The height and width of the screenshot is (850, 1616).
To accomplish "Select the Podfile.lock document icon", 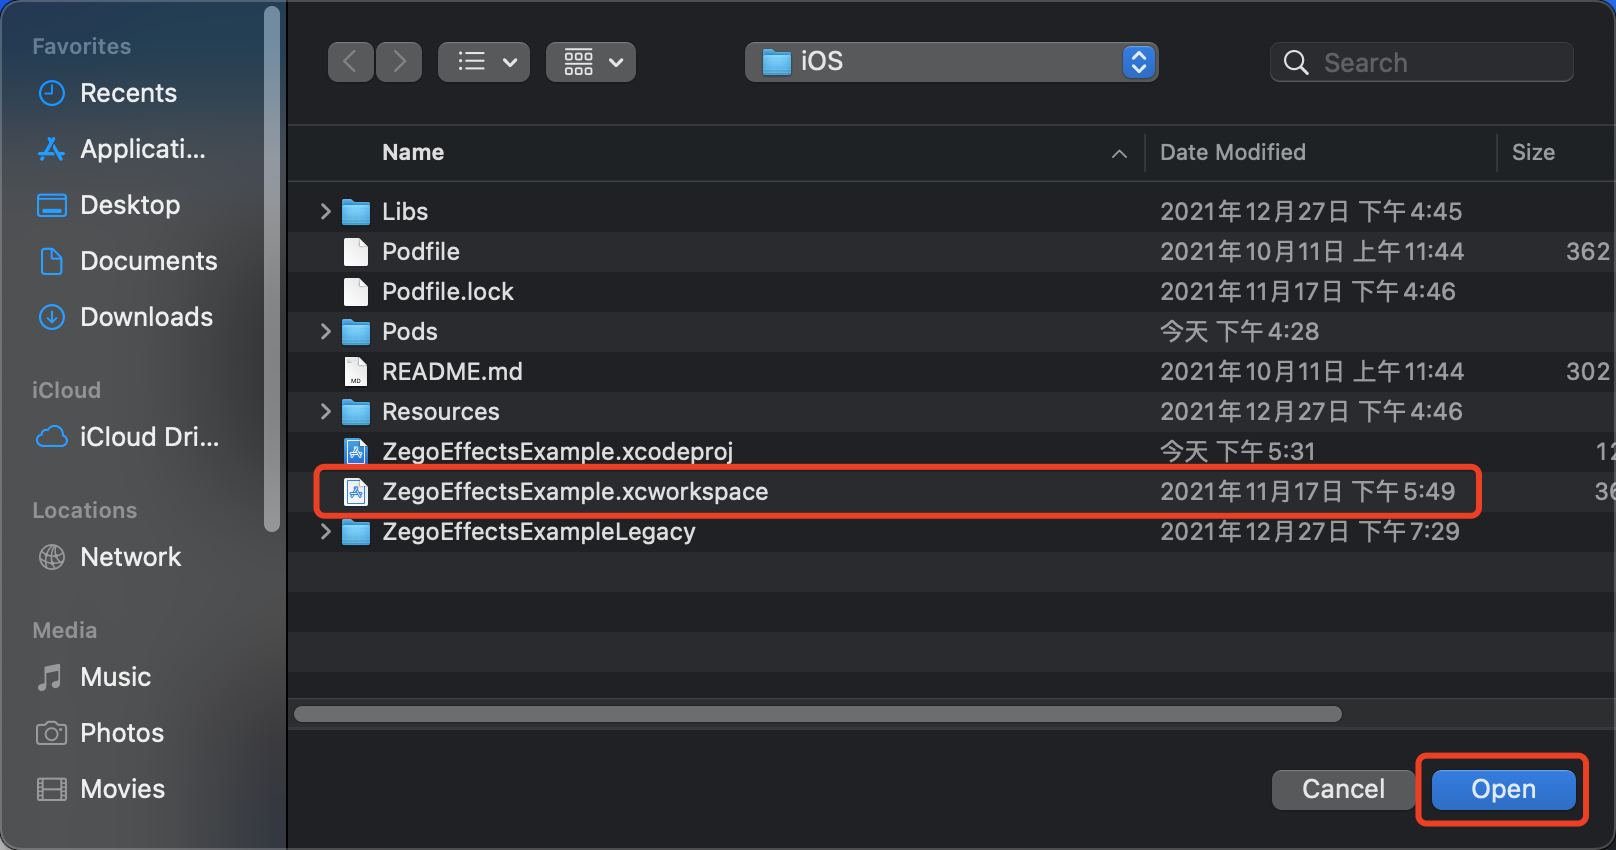I will (x=356, y=291).
